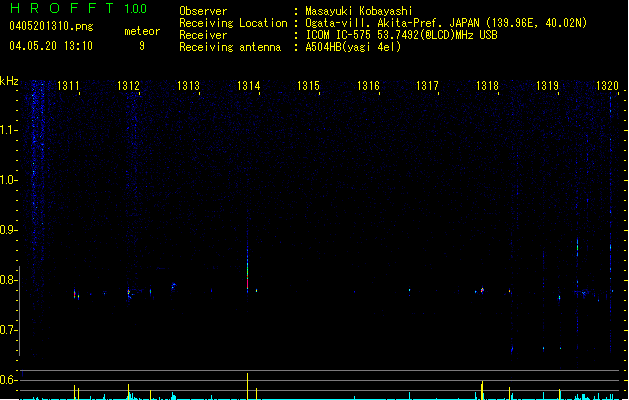Viewport: 629px width, 400px height.
Task: Click the 0.6 kHz frequency axis label
Action: [8, 380]
